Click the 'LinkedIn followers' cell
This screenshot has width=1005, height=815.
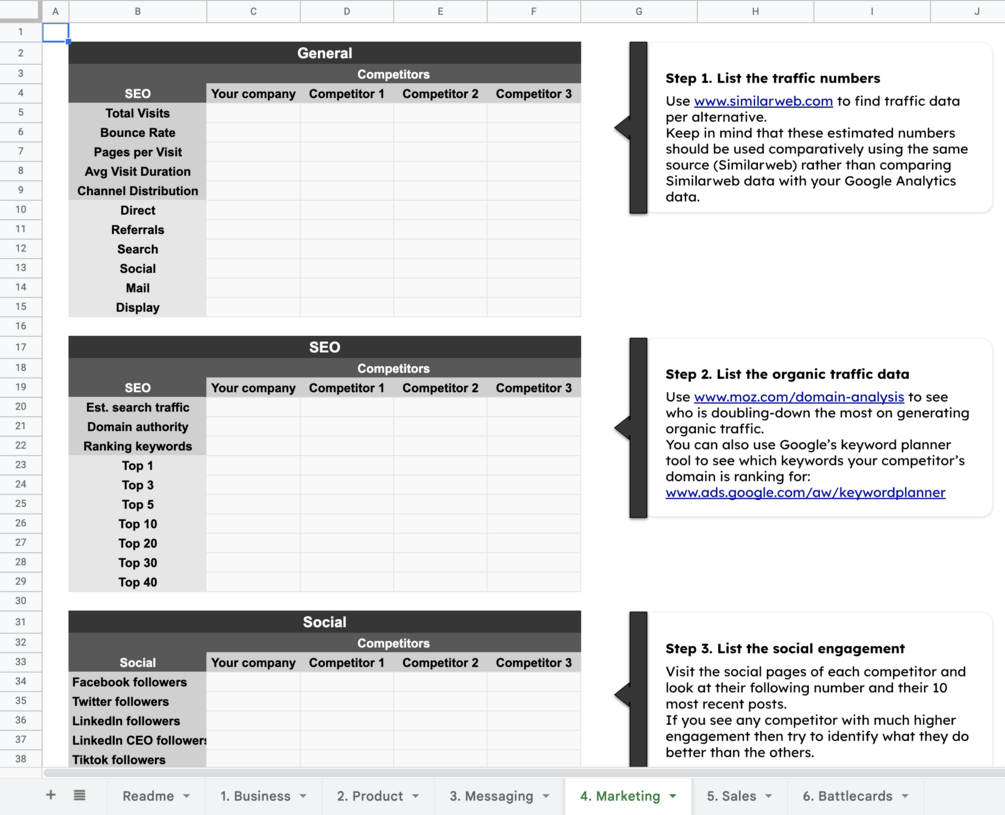(138, 721)
